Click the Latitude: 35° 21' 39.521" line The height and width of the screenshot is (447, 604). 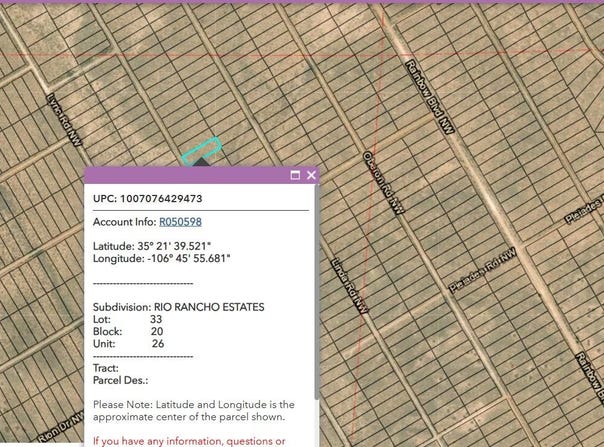pos(152,246)
